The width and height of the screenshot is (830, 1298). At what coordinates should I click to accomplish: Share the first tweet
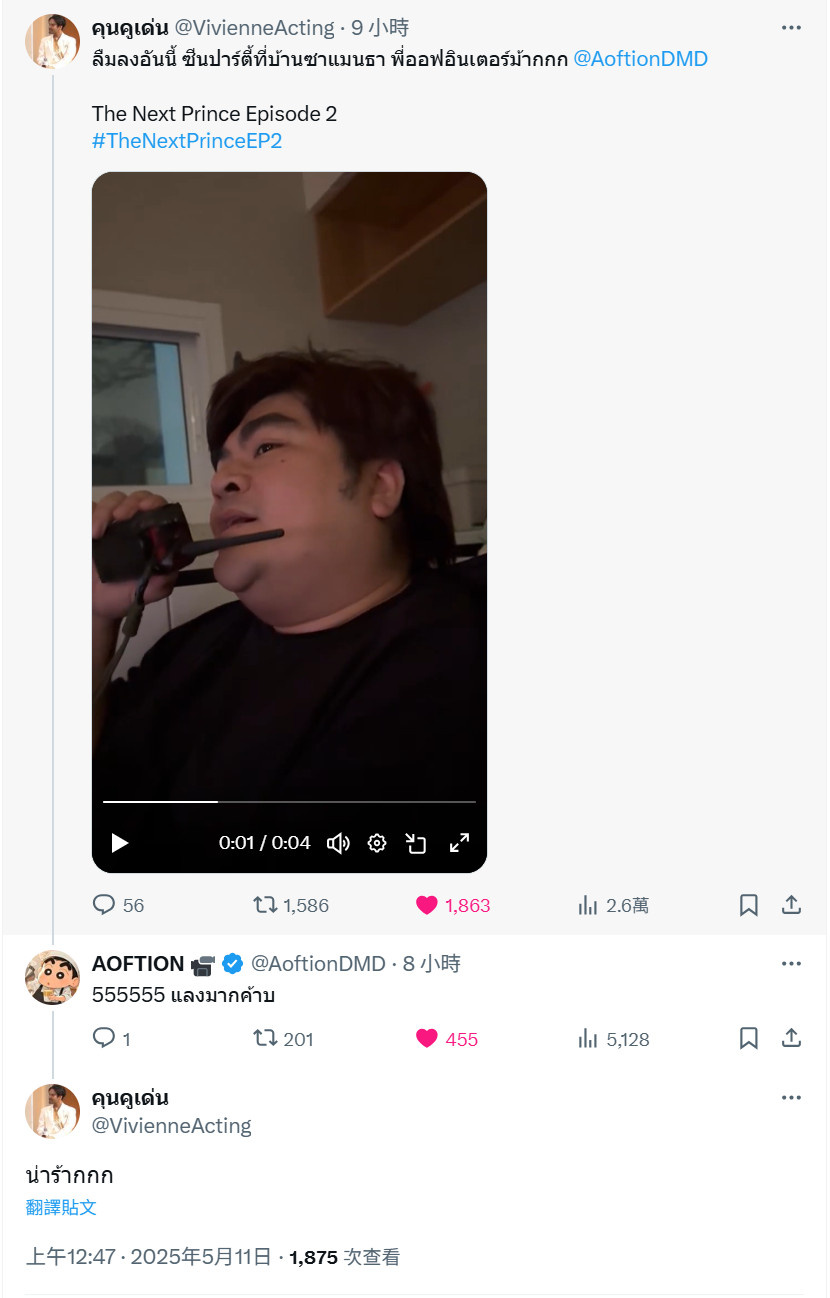tap(791, 905)
